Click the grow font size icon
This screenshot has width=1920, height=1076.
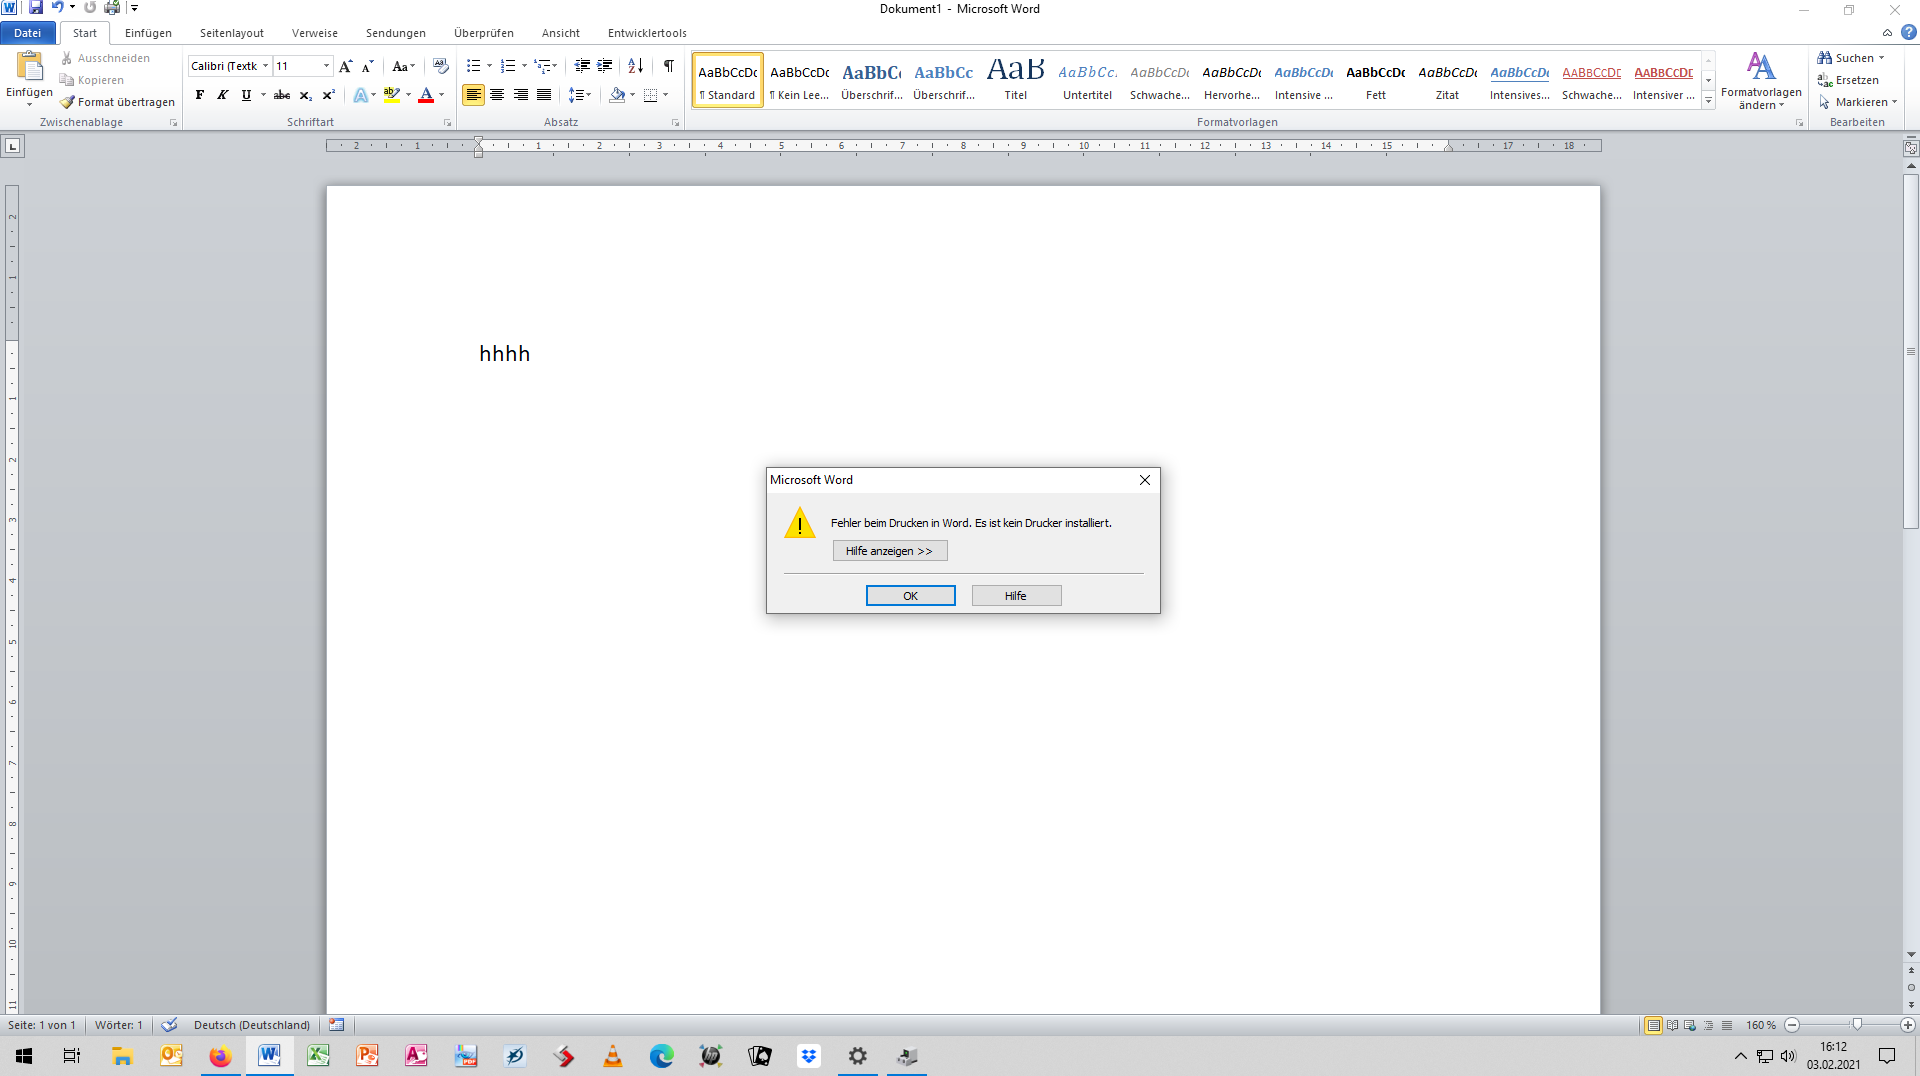coord(346,66)
